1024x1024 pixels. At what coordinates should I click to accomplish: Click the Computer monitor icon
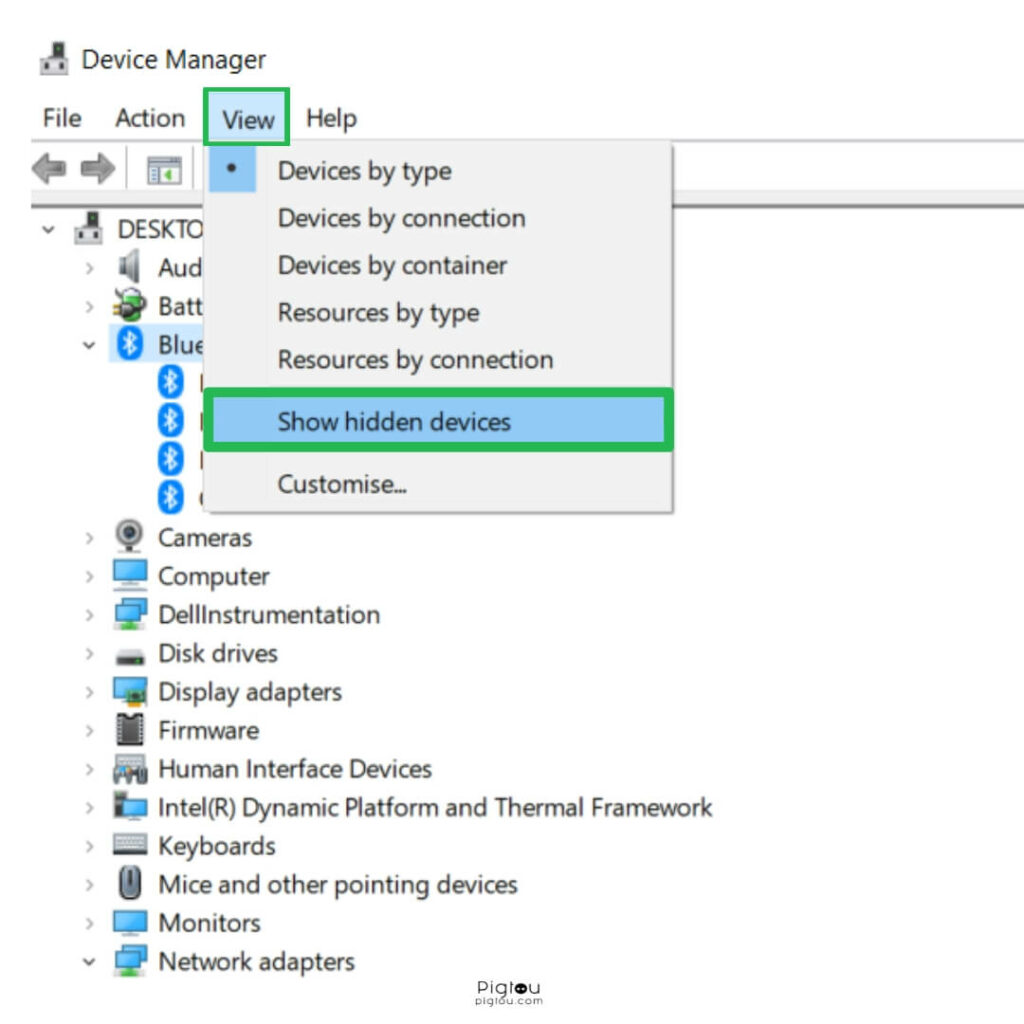[x=130, y=575]
